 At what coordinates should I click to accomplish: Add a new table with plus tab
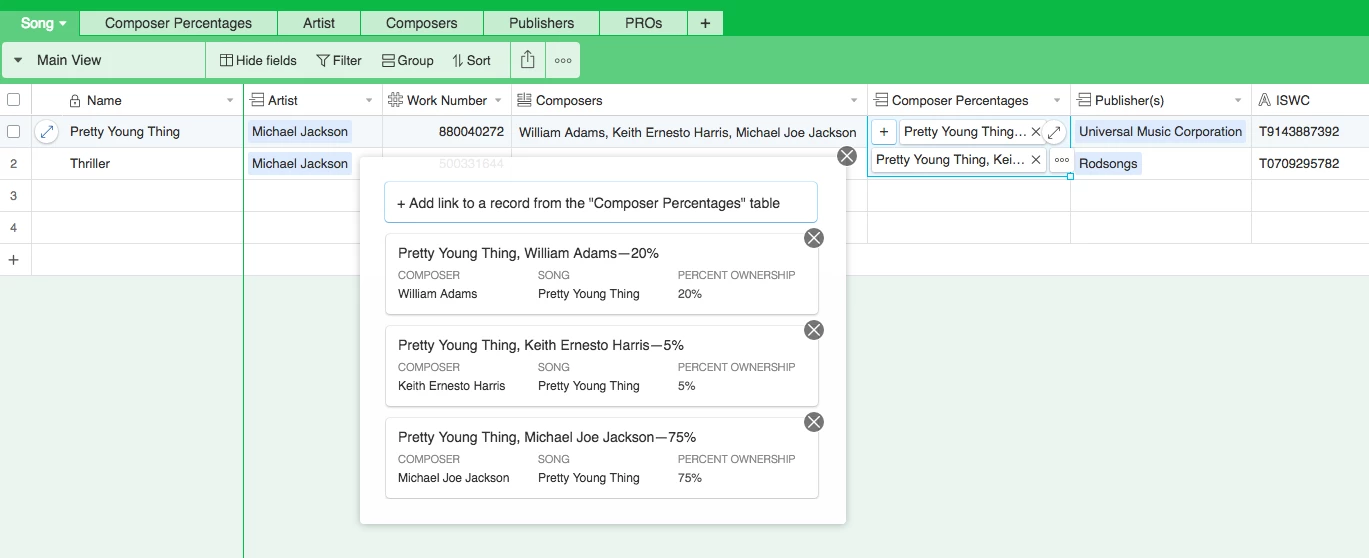pos(705,23)
